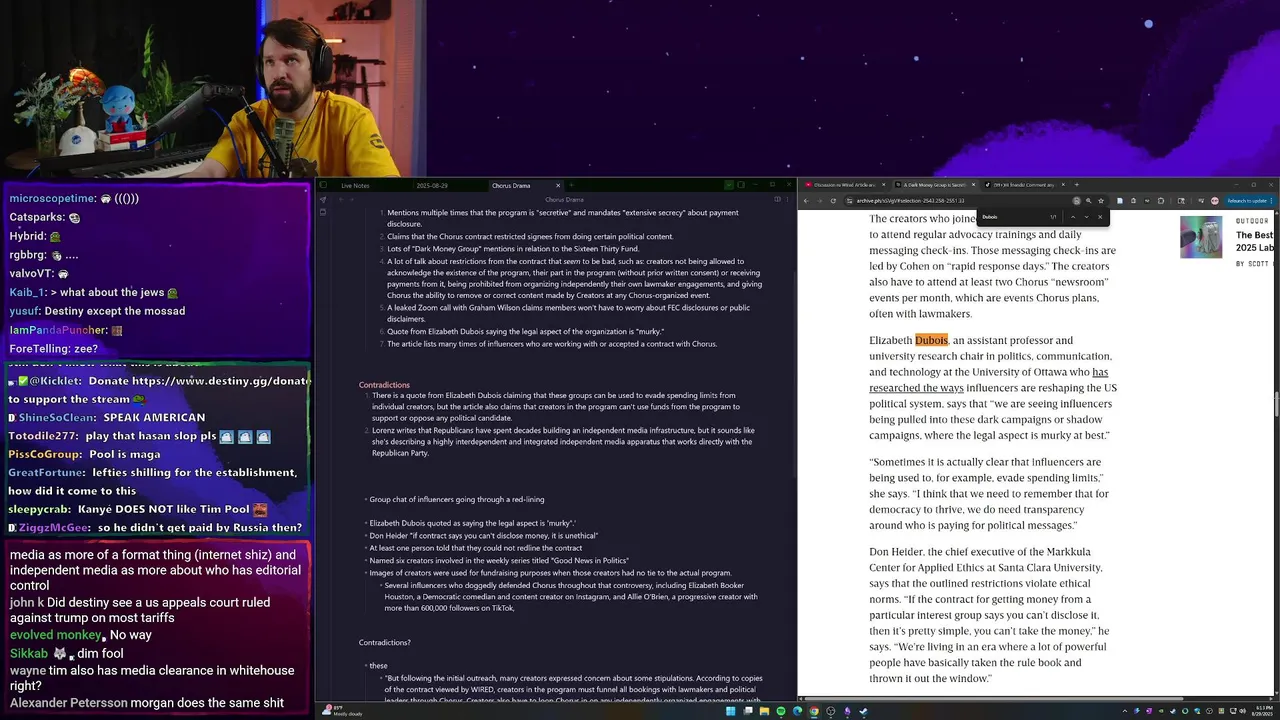Open the clock and date in taskbar
Viewport: 1280px width, 720px height.
click(x=1264, y=711)
